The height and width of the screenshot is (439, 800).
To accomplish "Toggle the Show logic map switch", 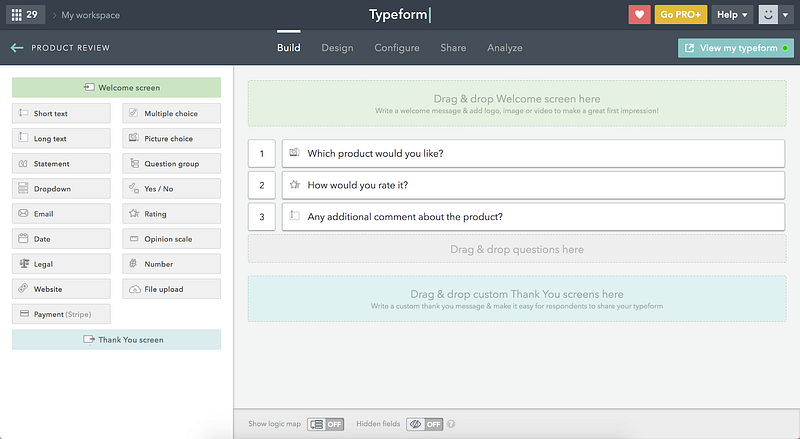I will point(326,424).
